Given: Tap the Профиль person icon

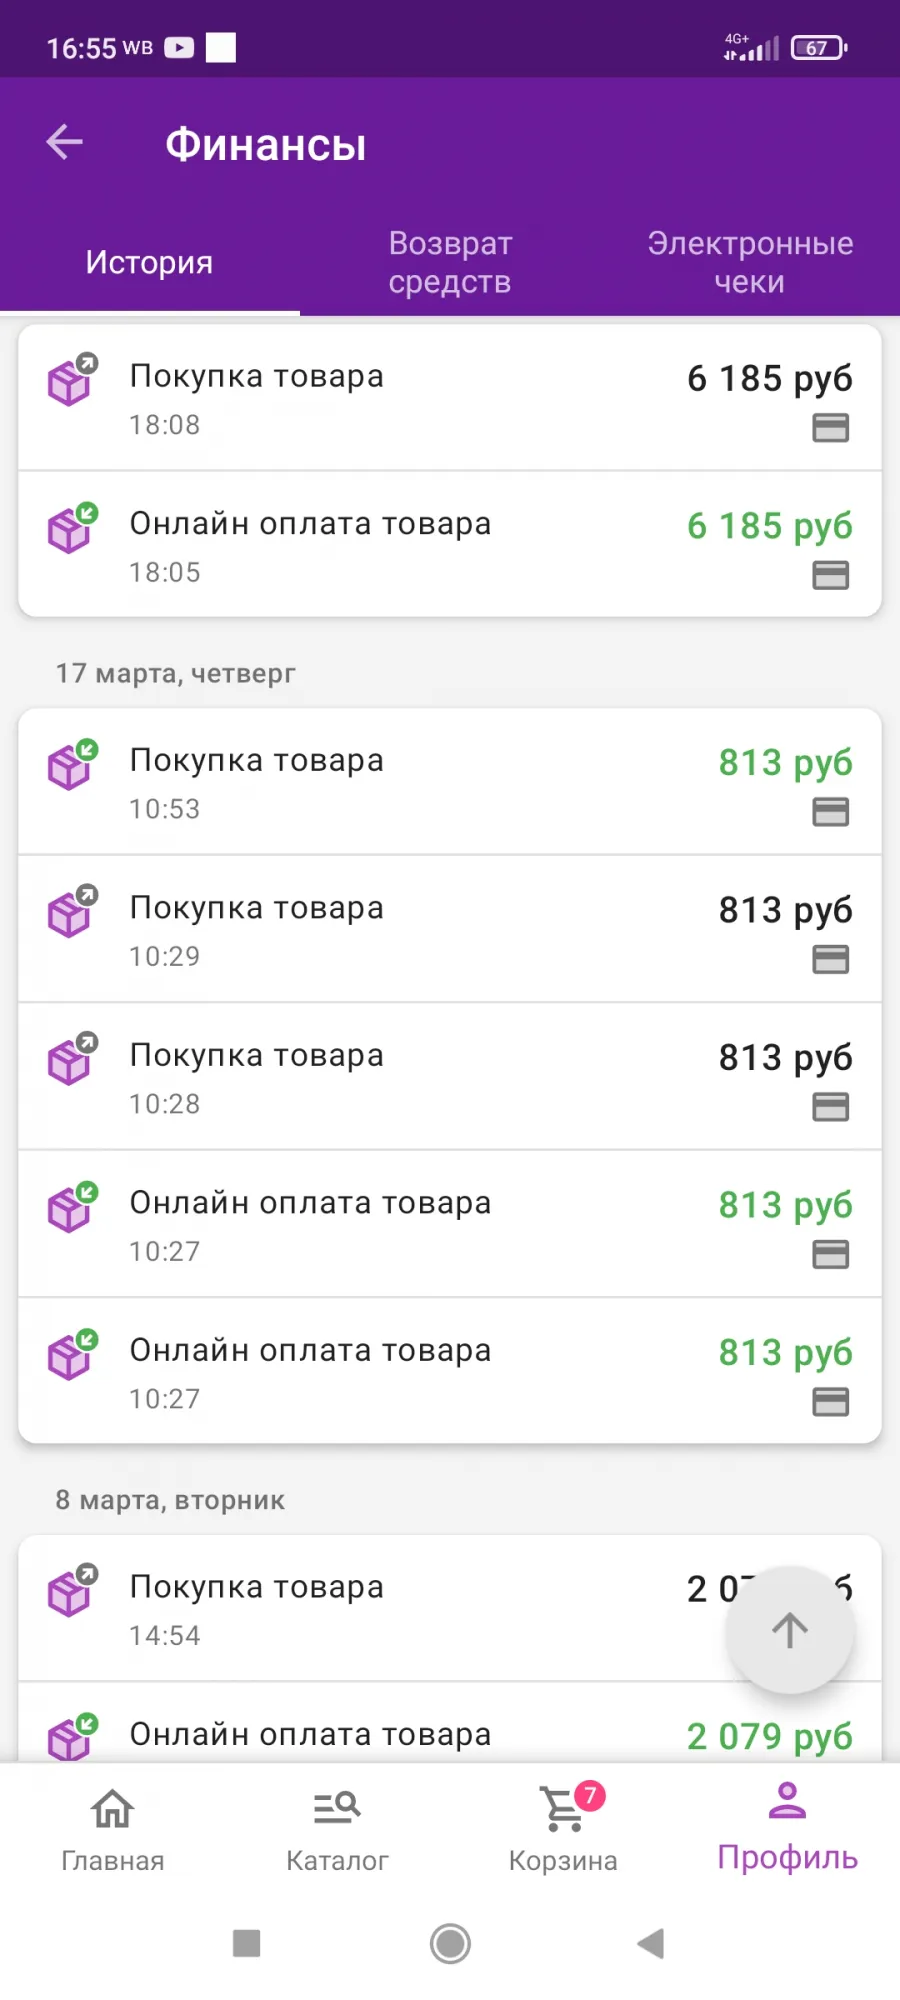Looking at the screenshot, I should pos(788,1801).
